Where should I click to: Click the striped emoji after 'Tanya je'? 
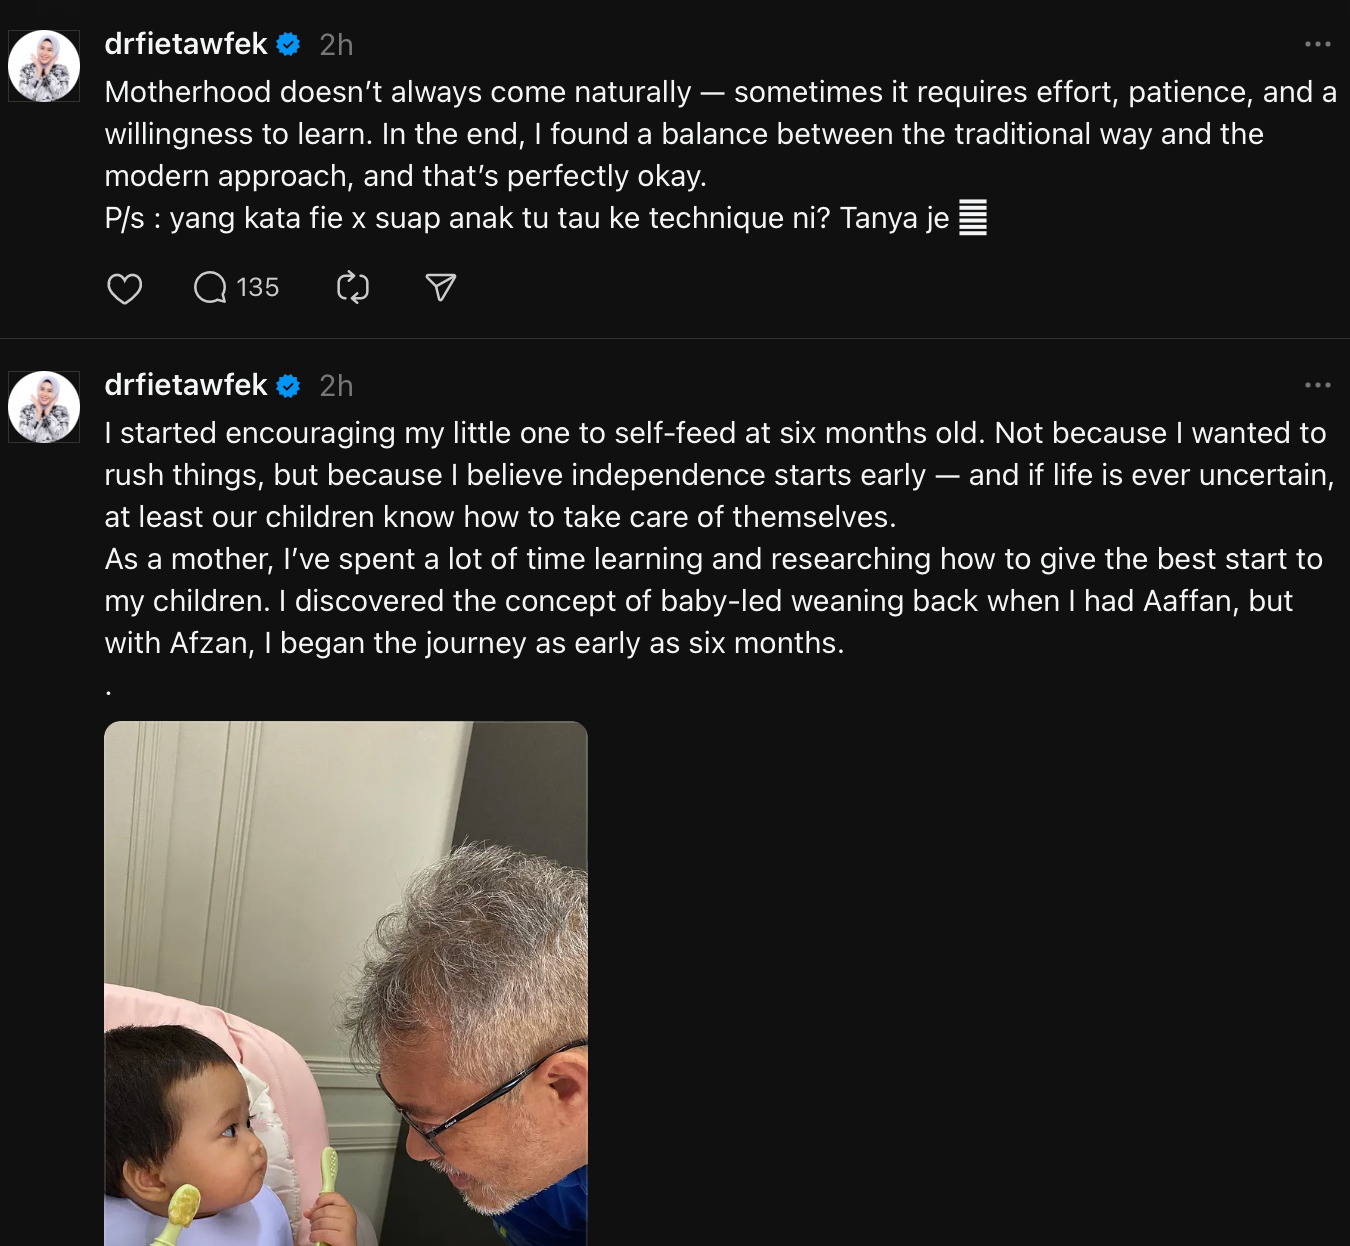pos(973,218)
